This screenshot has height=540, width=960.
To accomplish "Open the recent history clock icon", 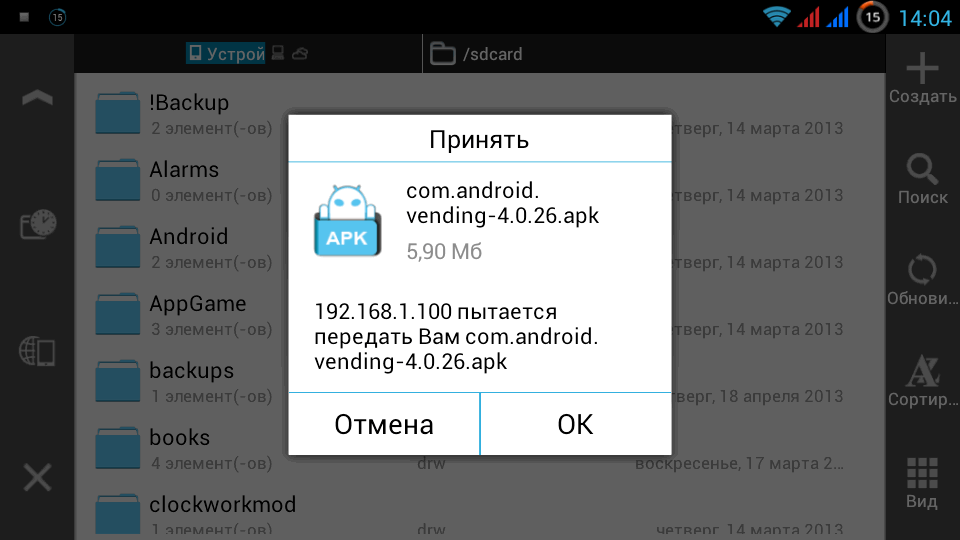I will (38, 224).
